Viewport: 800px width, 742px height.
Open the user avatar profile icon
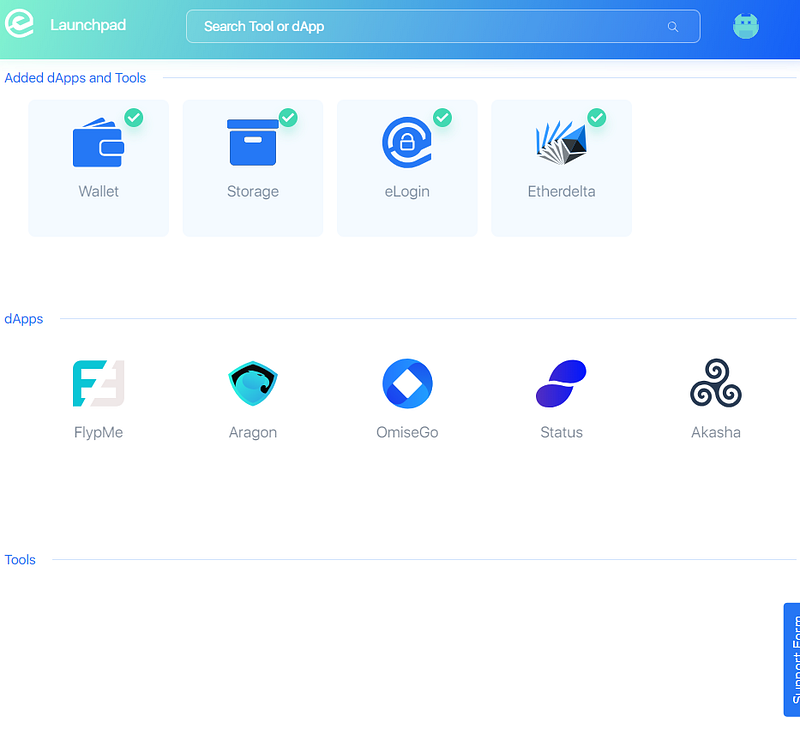click(746, 26)
